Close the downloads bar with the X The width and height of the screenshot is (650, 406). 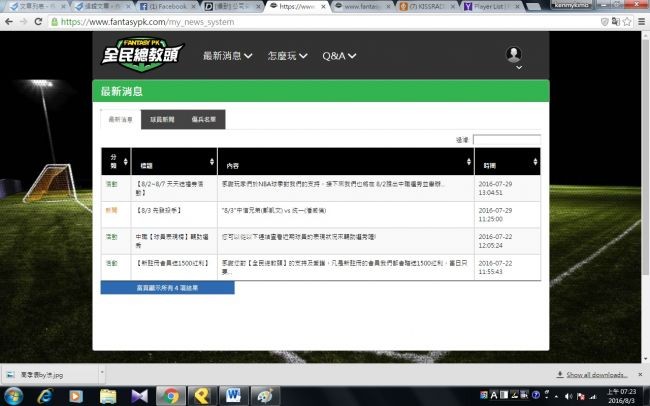[640, 374]
